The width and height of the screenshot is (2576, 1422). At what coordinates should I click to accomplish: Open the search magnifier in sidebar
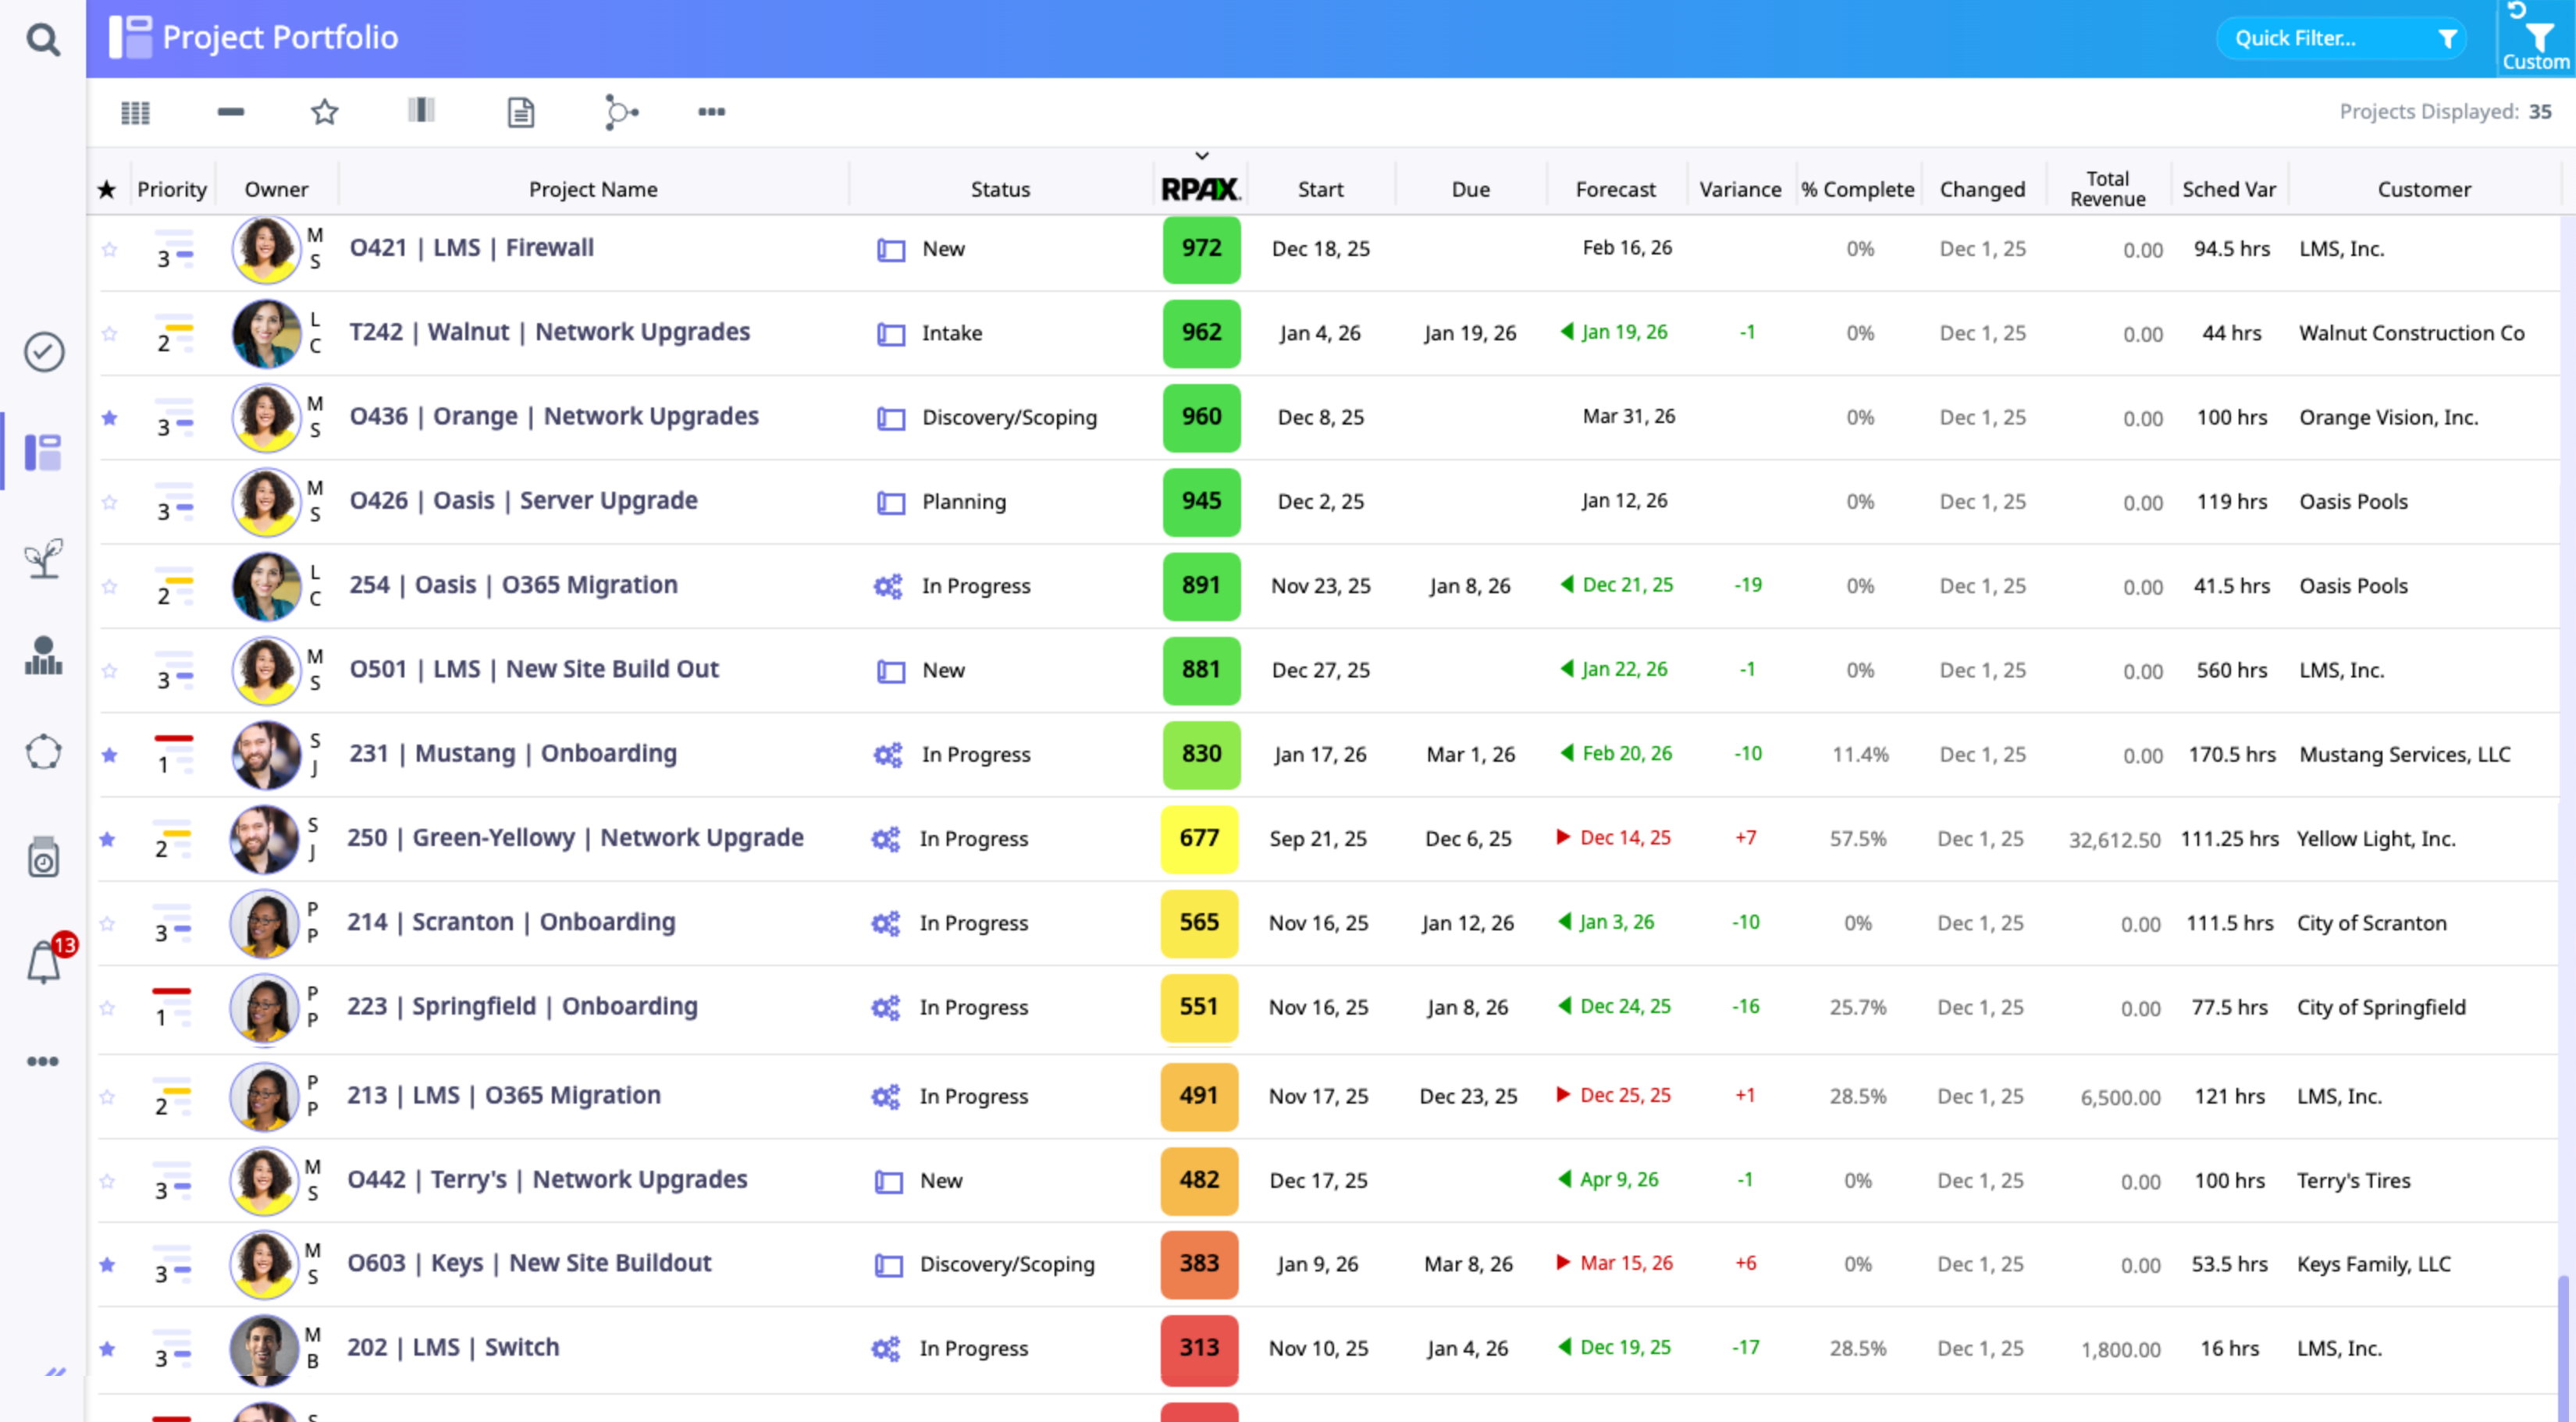(x=42, y=40)
